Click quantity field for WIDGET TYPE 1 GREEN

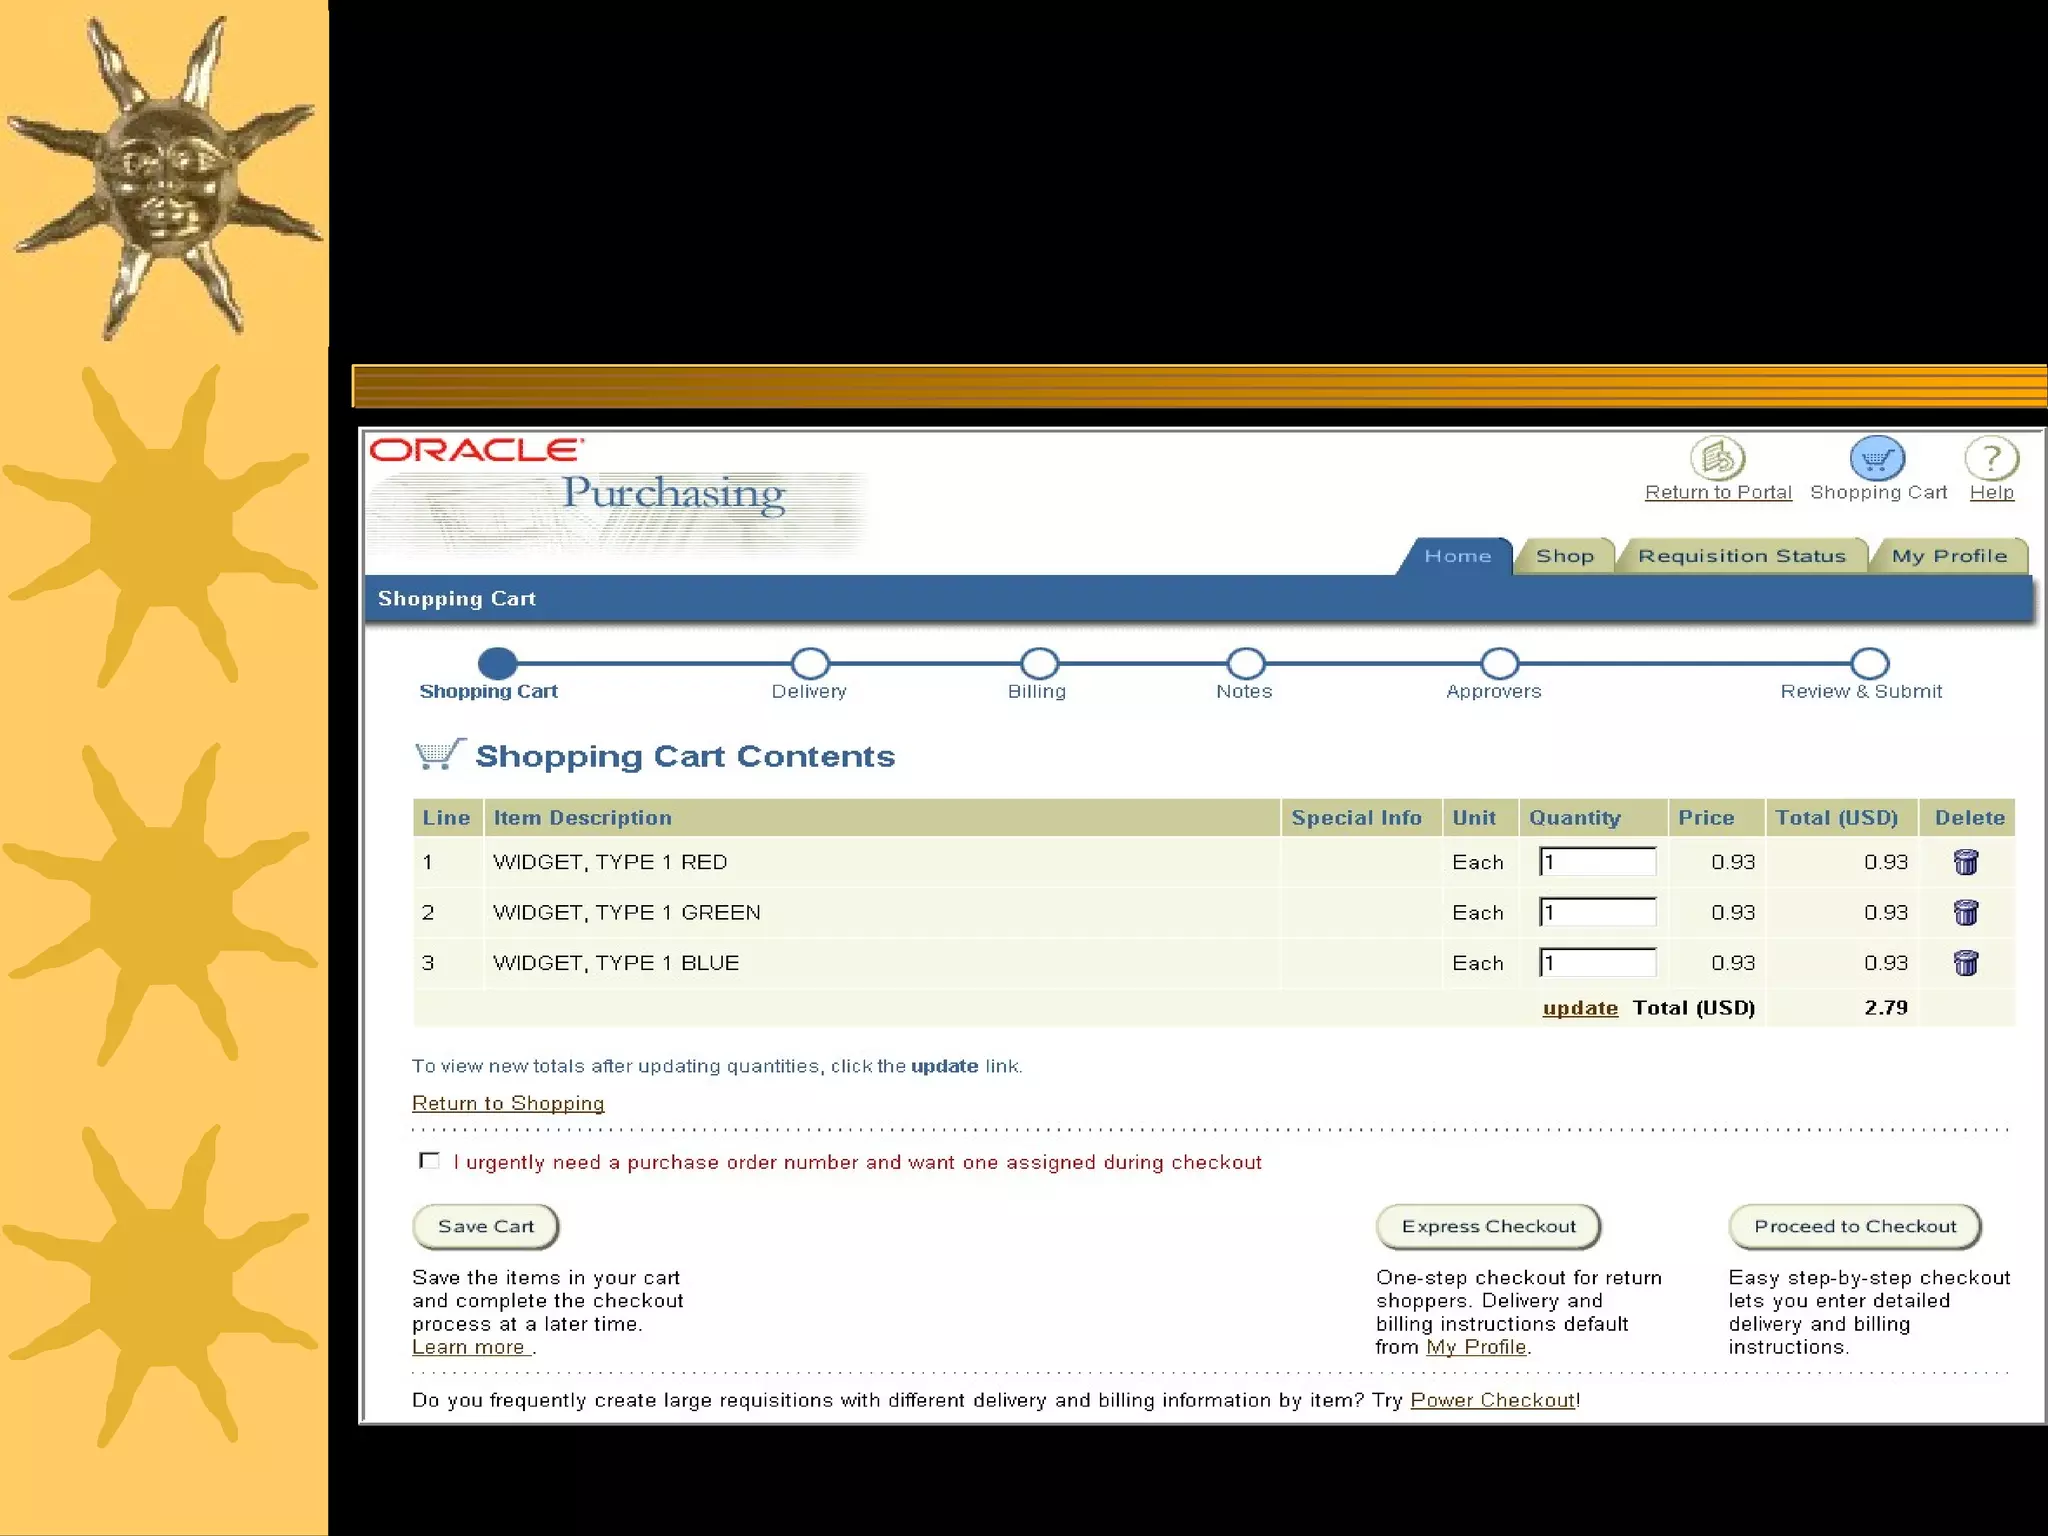pyautogui.click(x=1597, y=912)
